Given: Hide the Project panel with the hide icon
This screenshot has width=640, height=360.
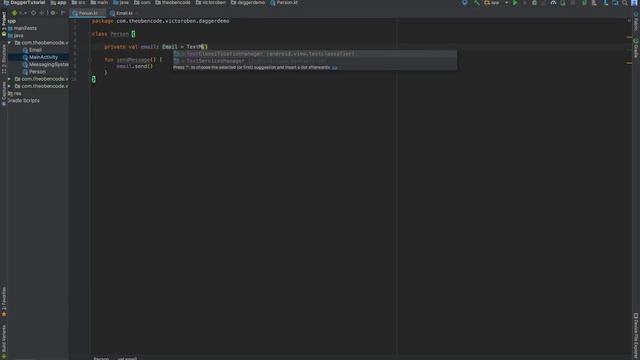Looking at the screenshot, I should click(x=62, y=13).
